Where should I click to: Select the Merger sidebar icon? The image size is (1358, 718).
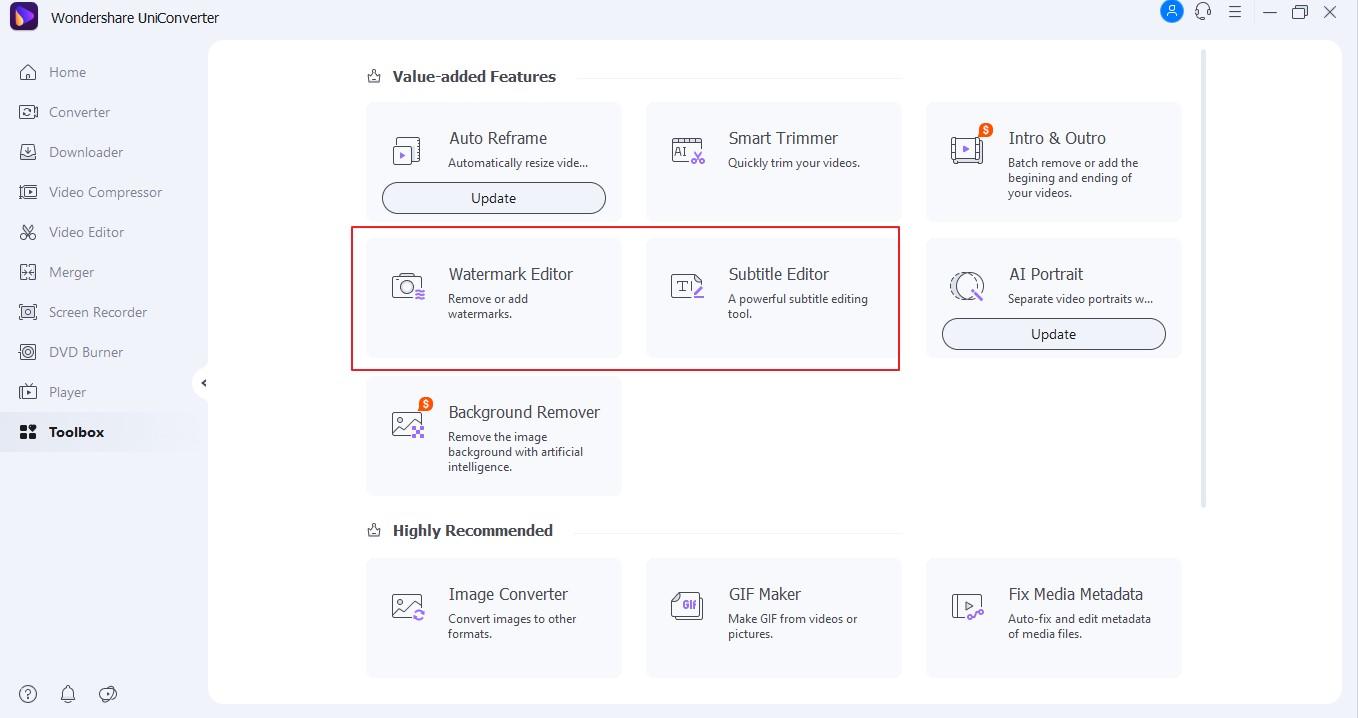coord(28,272)
